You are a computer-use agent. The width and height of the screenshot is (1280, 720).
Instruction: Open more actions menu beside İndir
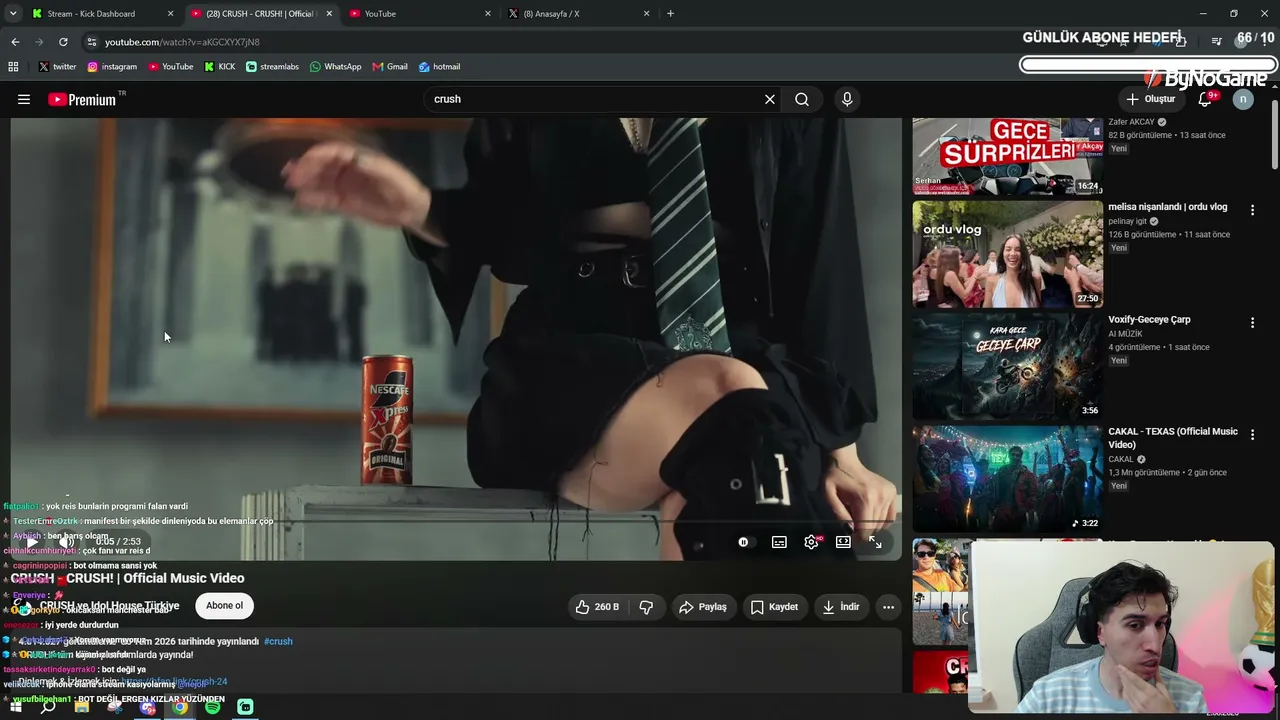(888, 607)
